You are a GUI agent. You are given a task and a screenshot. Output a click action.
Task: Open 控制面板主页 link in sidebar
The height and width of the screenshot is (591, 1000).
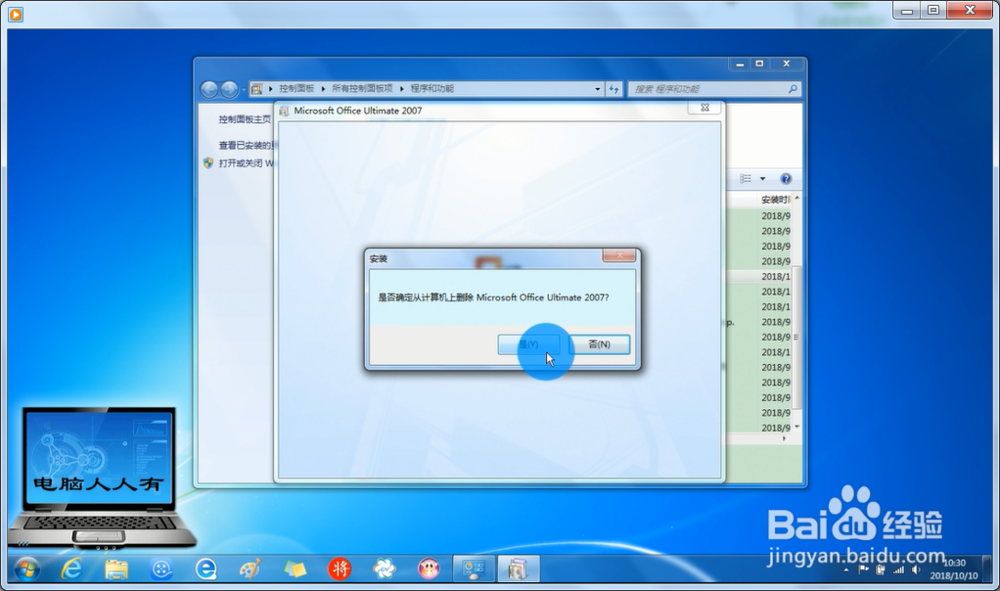click(245, 119)
